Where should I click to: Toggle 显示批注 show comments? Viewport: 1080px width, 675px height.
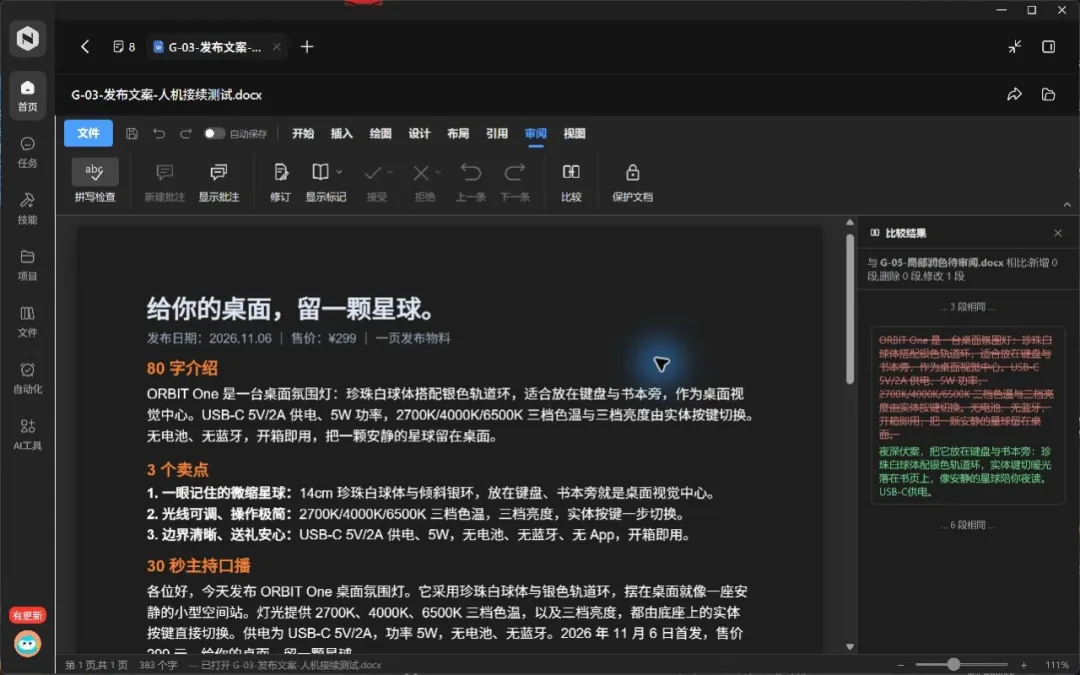coord(219,182)
